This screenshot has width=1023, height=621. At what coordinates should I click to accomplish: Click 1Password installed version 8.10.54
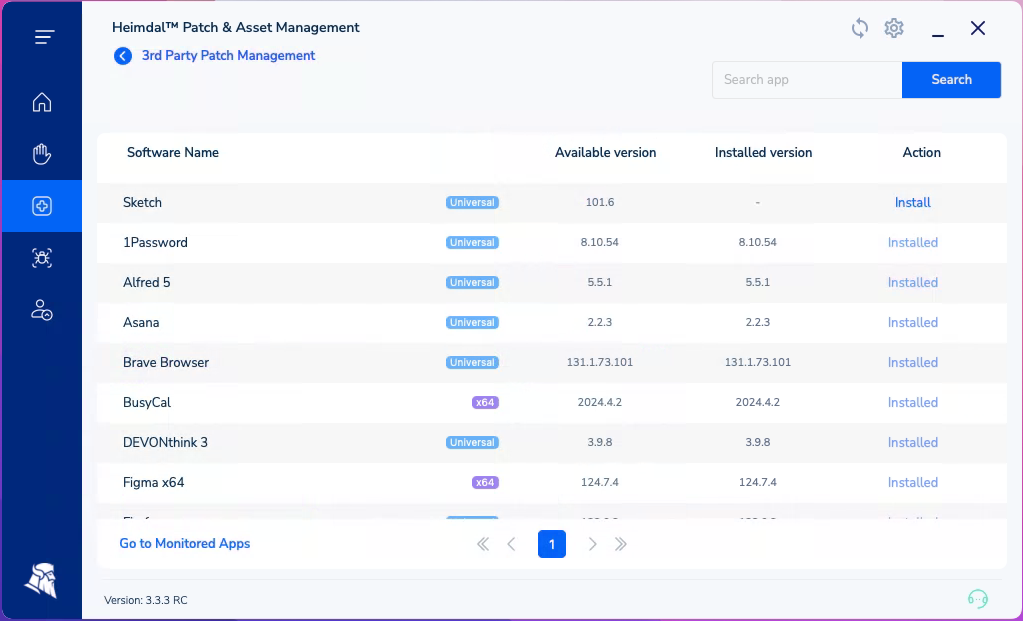click(757, 243)
